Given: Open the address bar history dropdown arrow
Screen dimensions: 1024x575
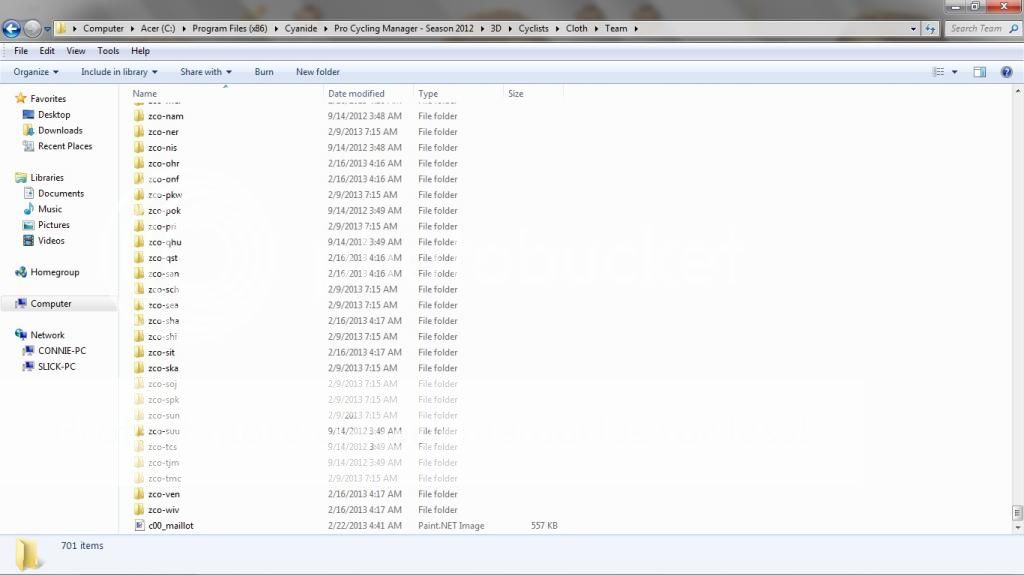Looking at the screenshot, I should click(913, 29).
